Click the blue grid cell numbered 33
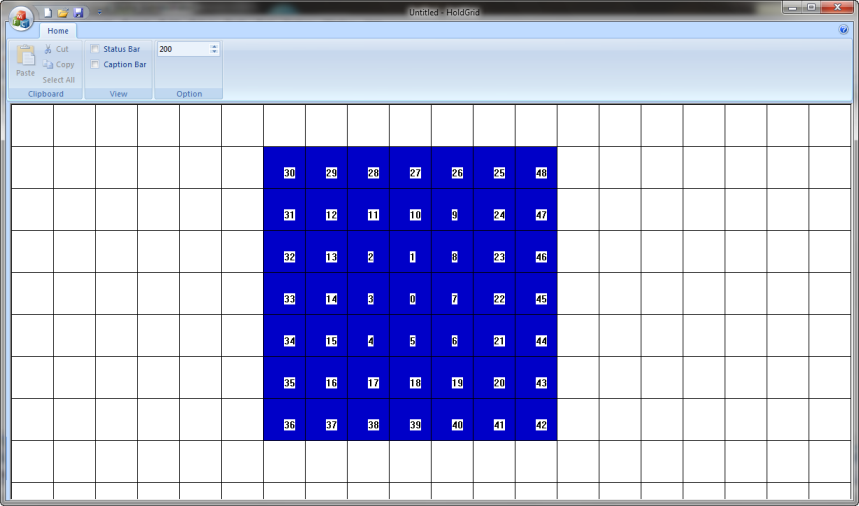The height and width of the screenshot is (506, 859). (284, 294)
